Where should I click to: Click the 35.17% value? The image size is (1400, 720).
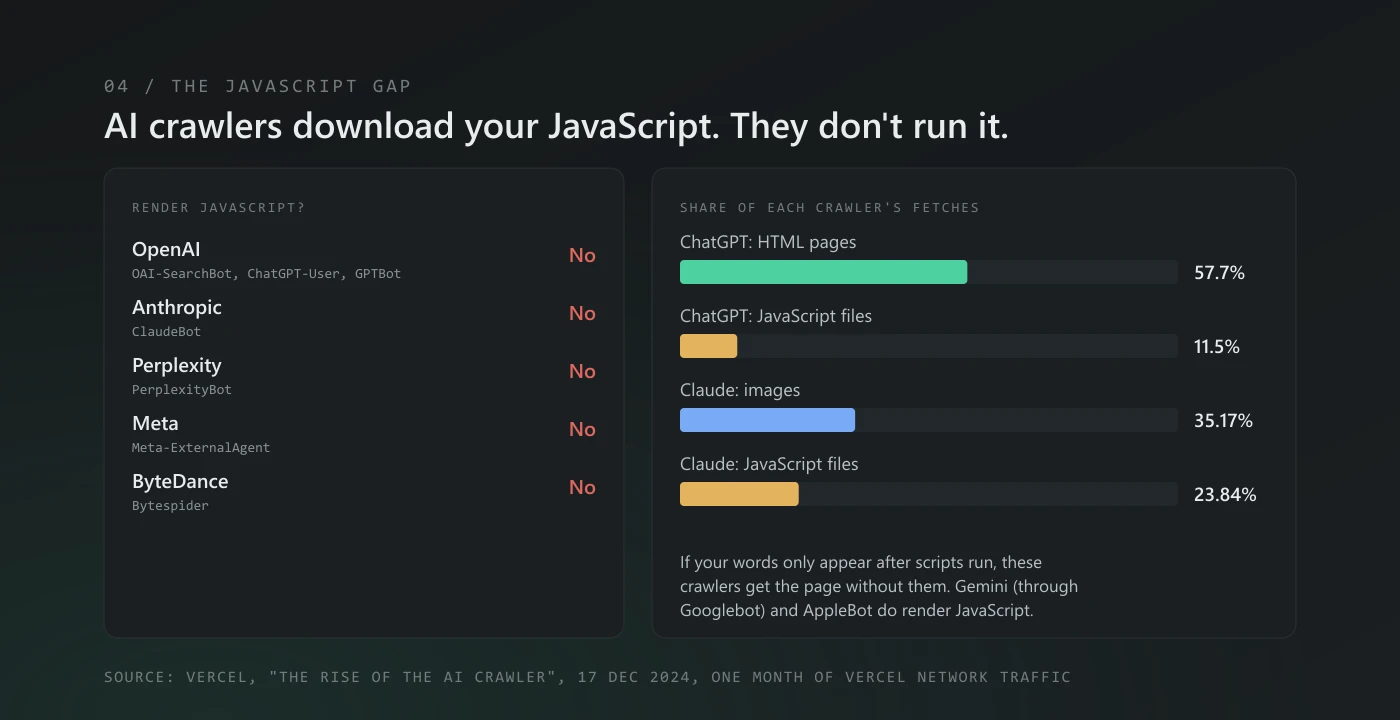coord(1223,421)
